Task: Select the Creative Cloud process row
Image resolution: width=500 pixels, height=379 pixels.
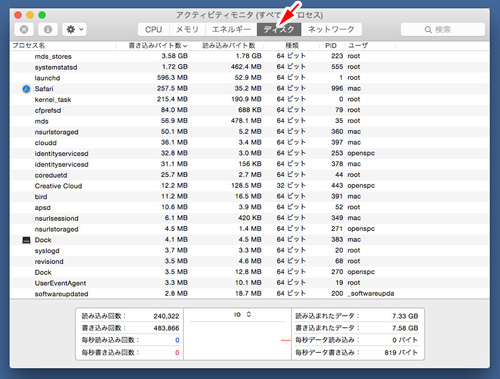Action: (x=249, y=186)
